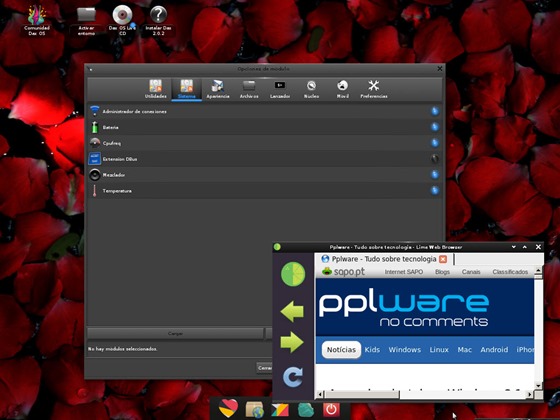Close the Pplware browser tab

tap(443, 259)
